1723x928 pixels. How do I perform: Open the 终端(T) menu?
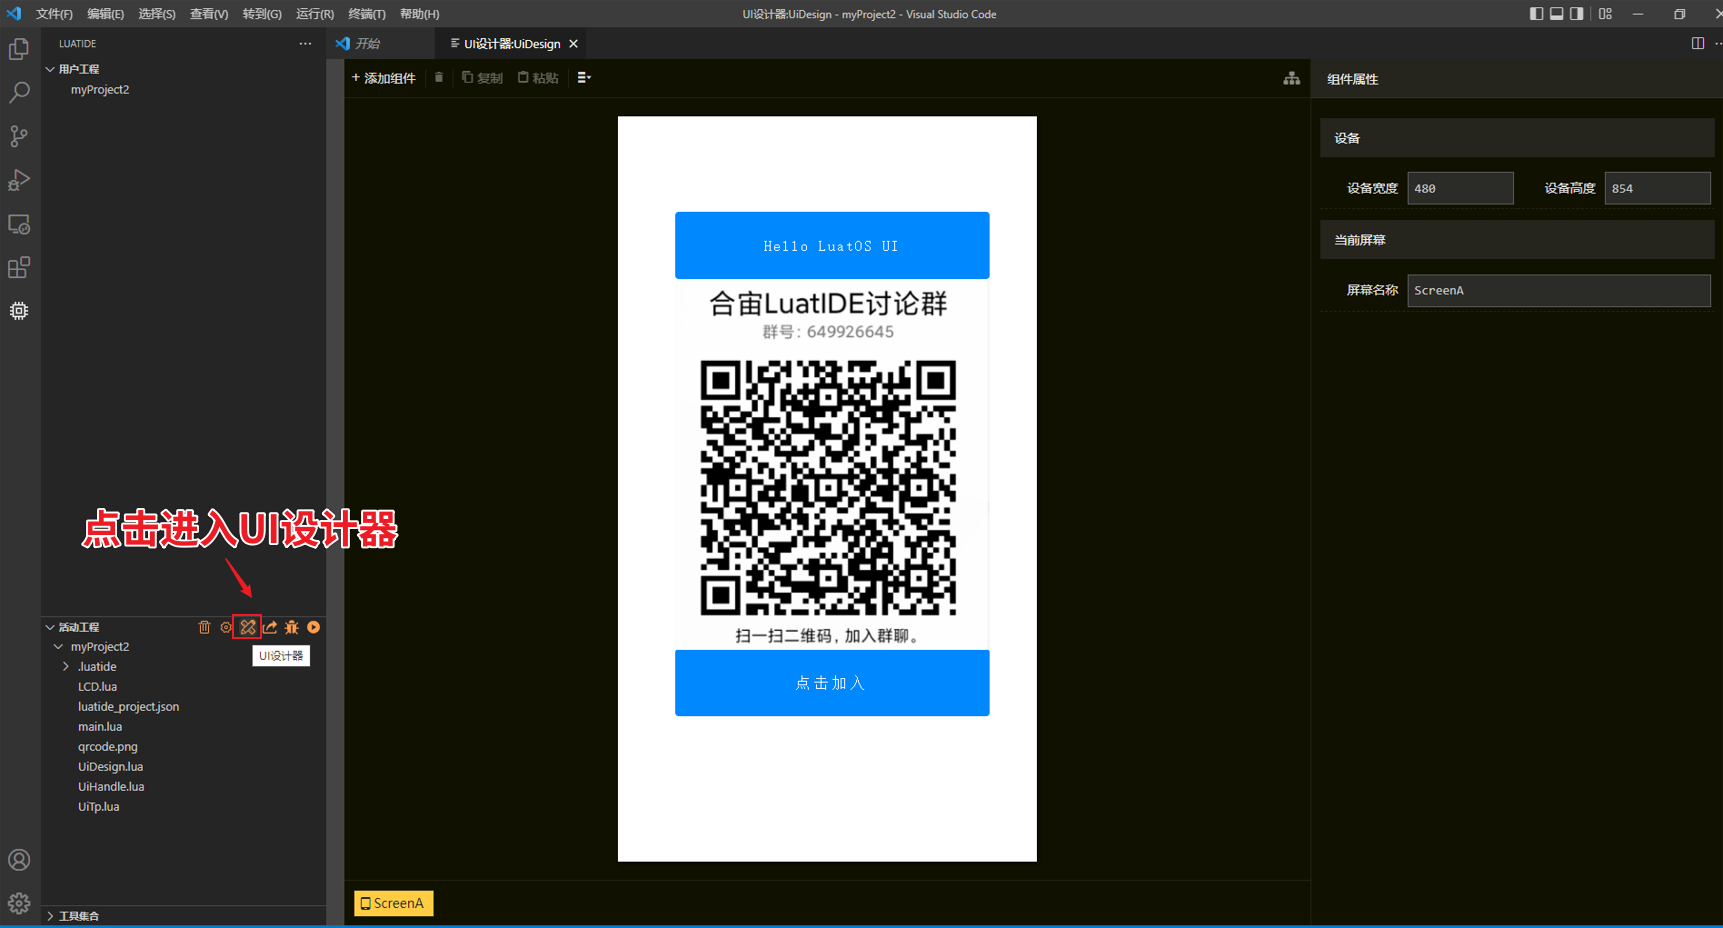[x=366, y=14]
